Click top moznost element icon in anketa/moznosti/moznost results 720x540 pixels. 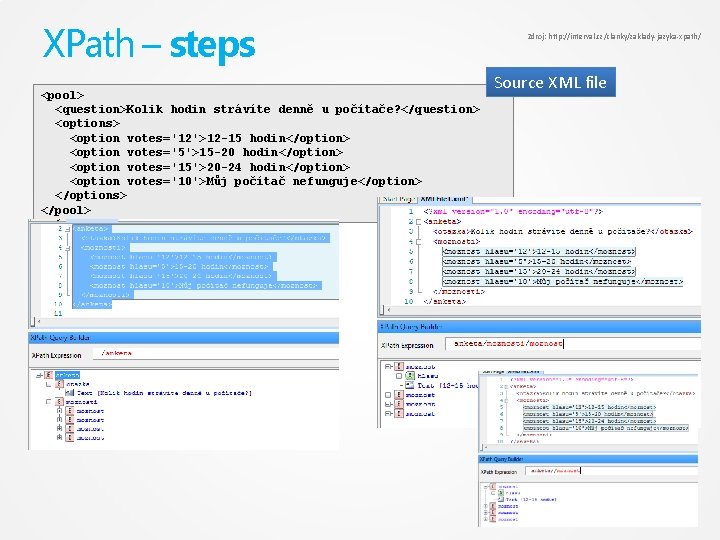click(x=399, y=366)
